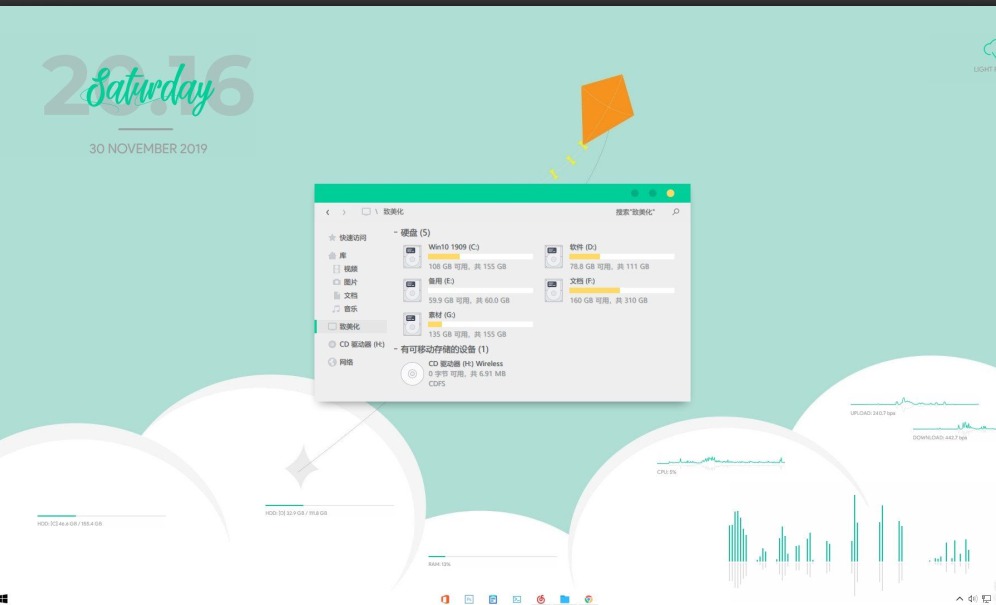Select the 备用 (E:) drive icon

coord(412,290)
